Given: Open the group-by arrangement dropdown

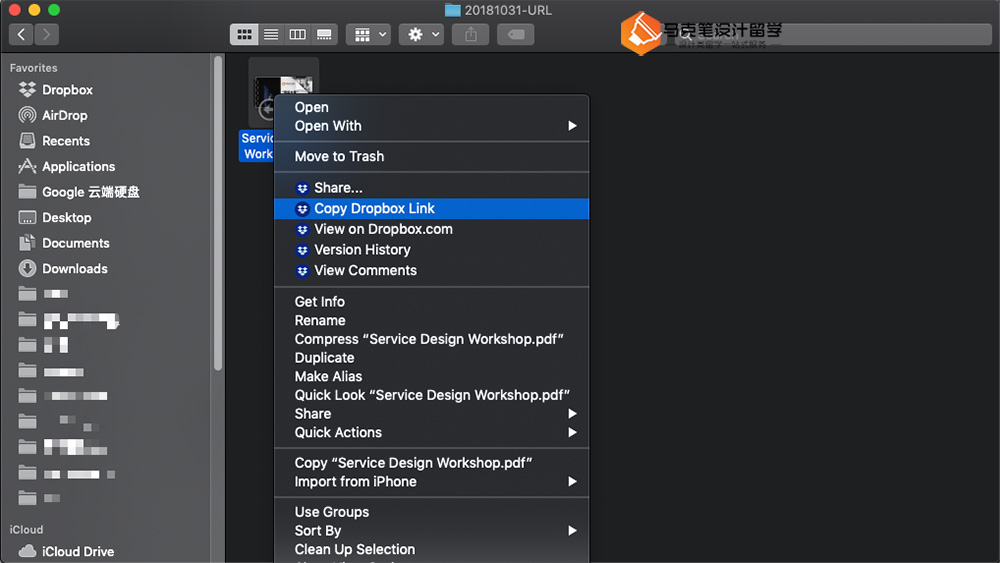Looking at the screenshot, I should pos(369,34).
